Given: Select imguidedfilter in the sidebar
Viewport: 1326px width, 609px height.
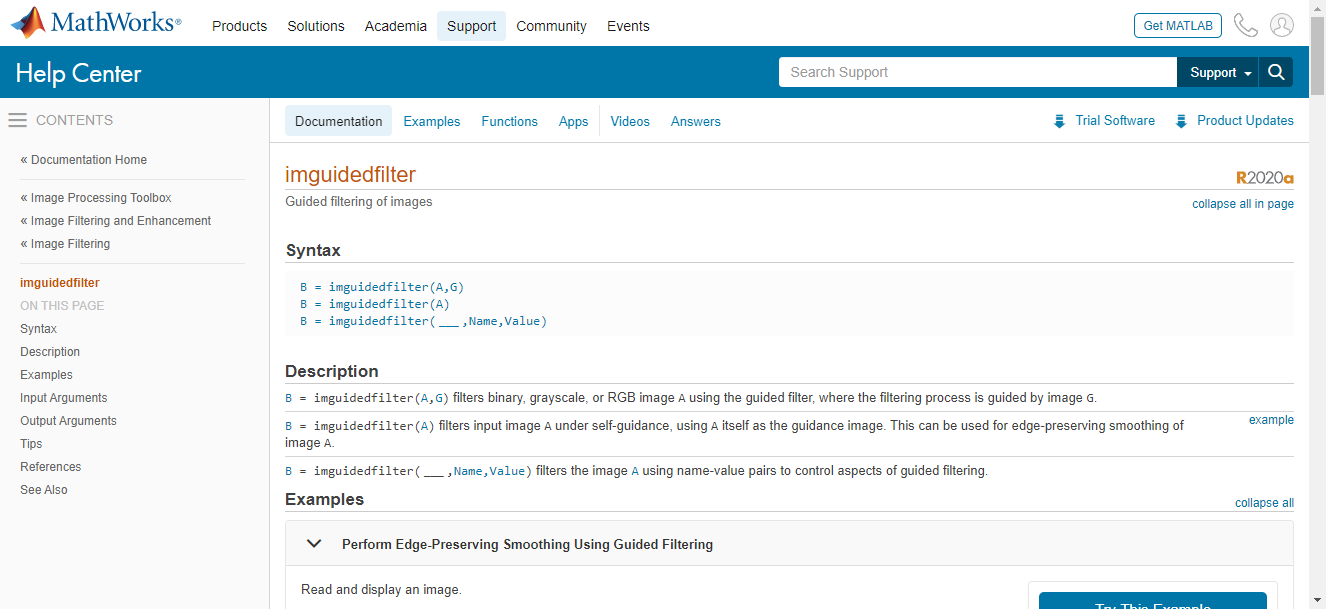Looking at the screenshot, I should (x=60, y=283).
